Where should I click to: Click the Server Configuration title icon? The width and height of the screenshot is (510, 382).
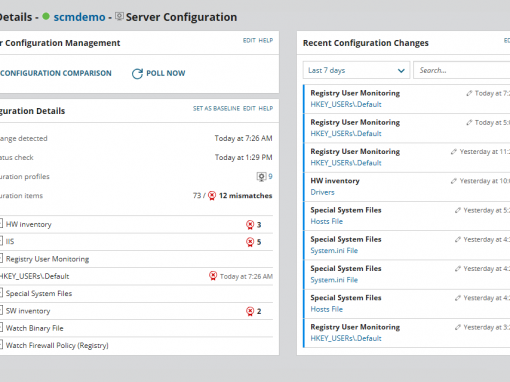(x=119, y=16)
